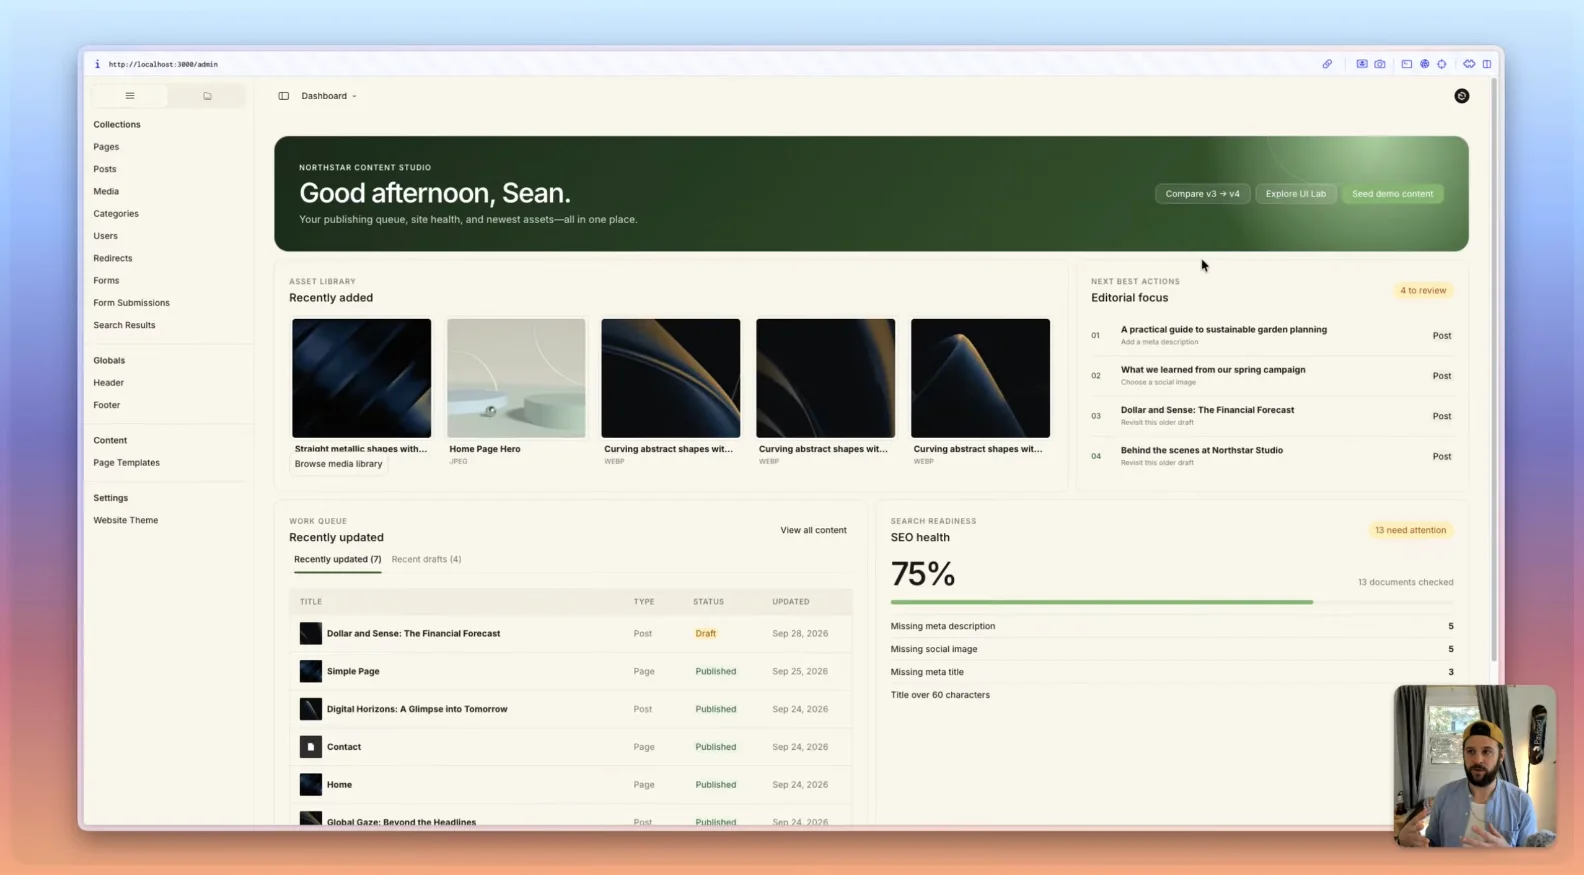Viewport: 1584px width, 875px height.
Task: Open Form Submissions in the sidebar
Action: 132,303
